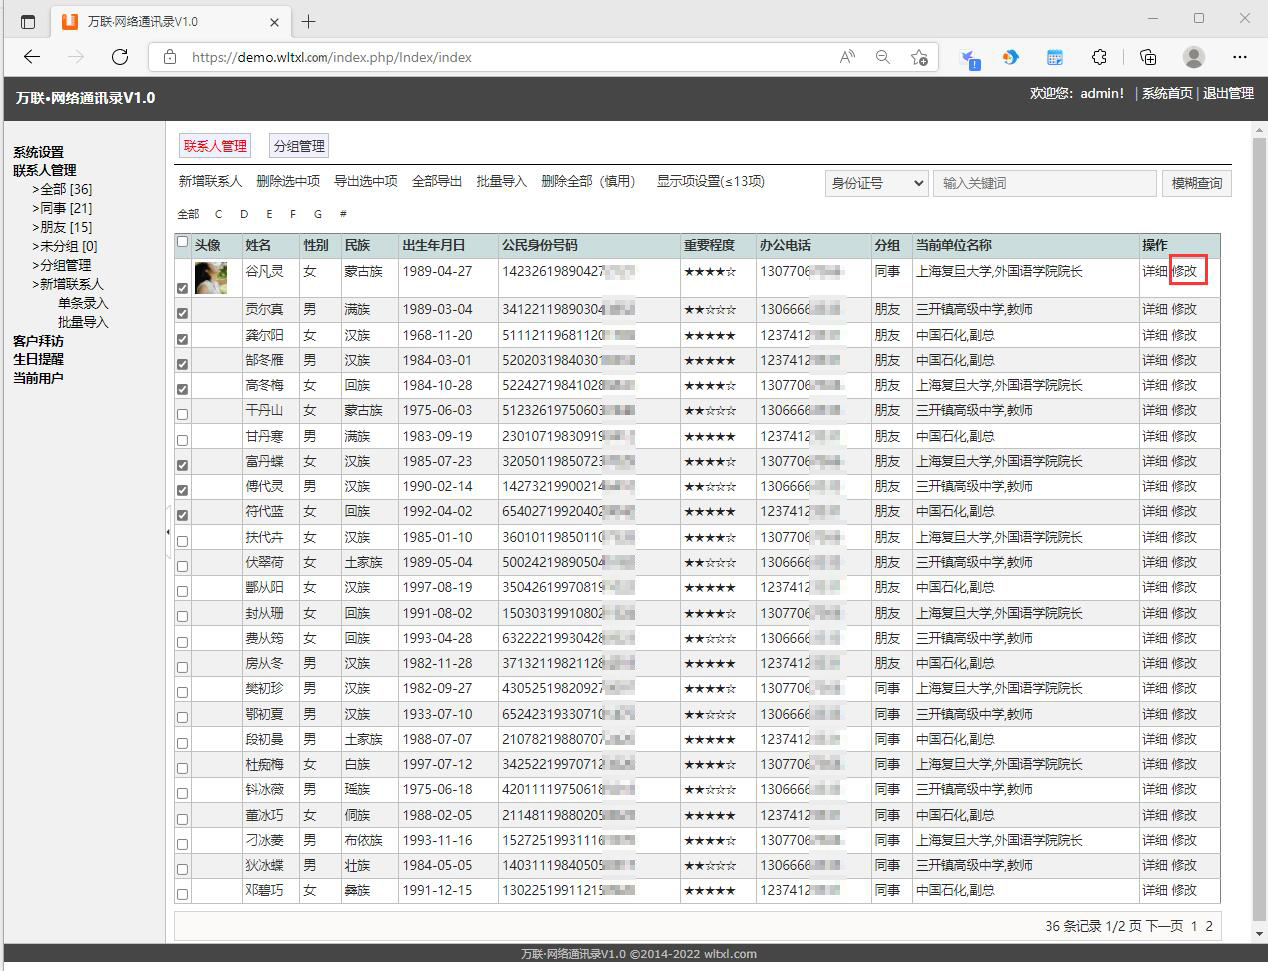The image size is (1268, 971).
Task: Click the 输入关键词 search field
Action: 1045,183
